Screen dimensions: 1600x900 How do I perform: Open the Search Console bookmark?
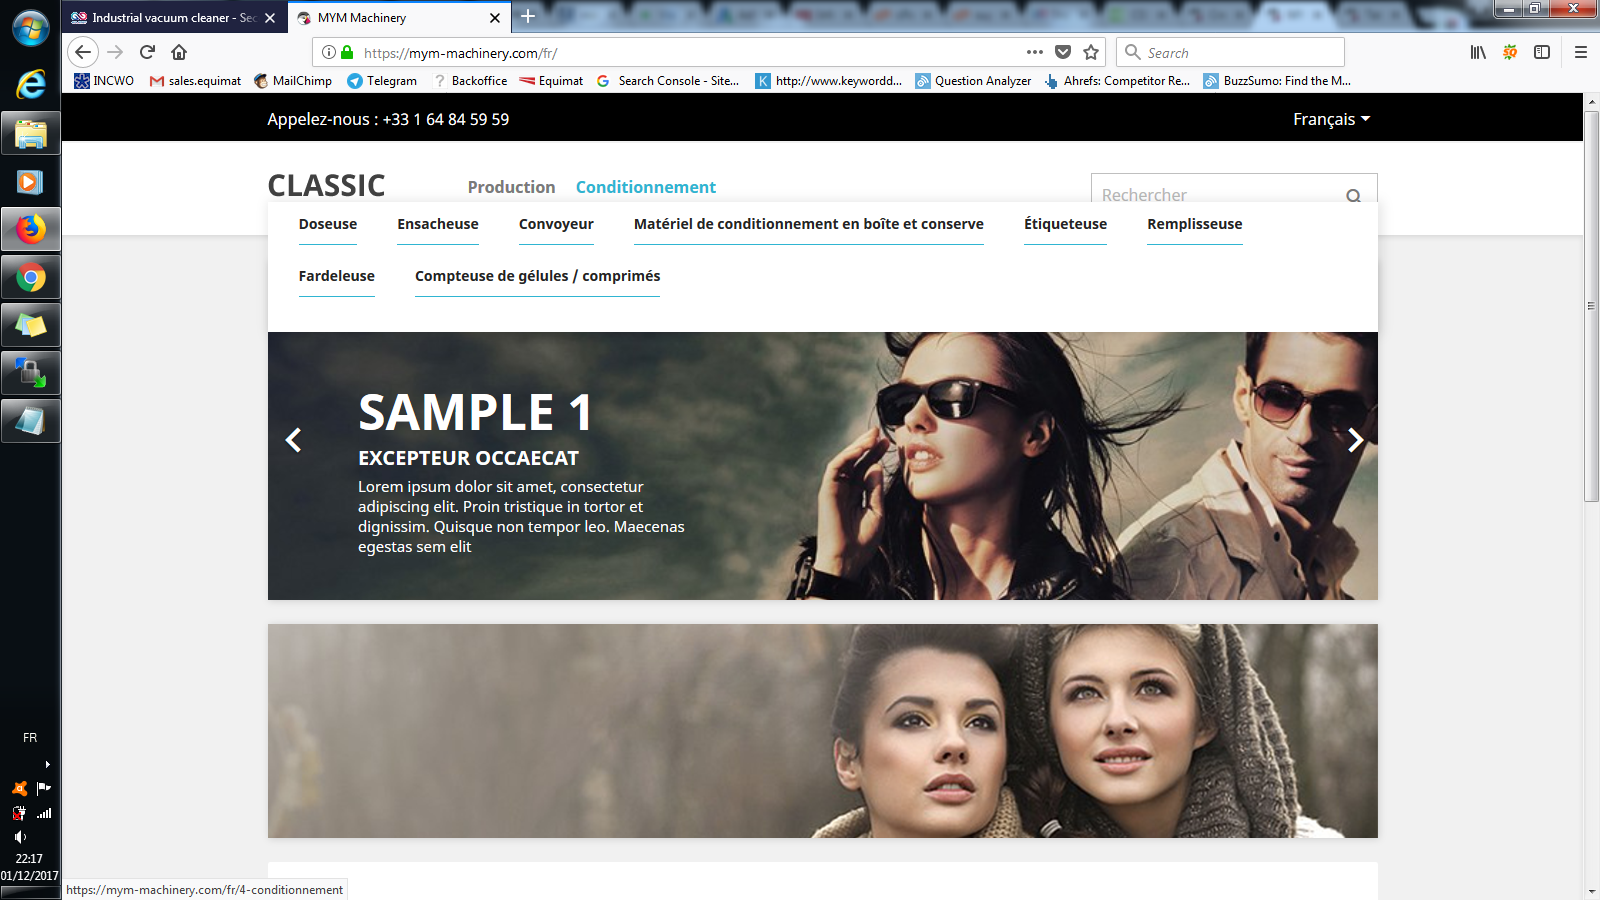pyautogui.click(x=668, y=81)
